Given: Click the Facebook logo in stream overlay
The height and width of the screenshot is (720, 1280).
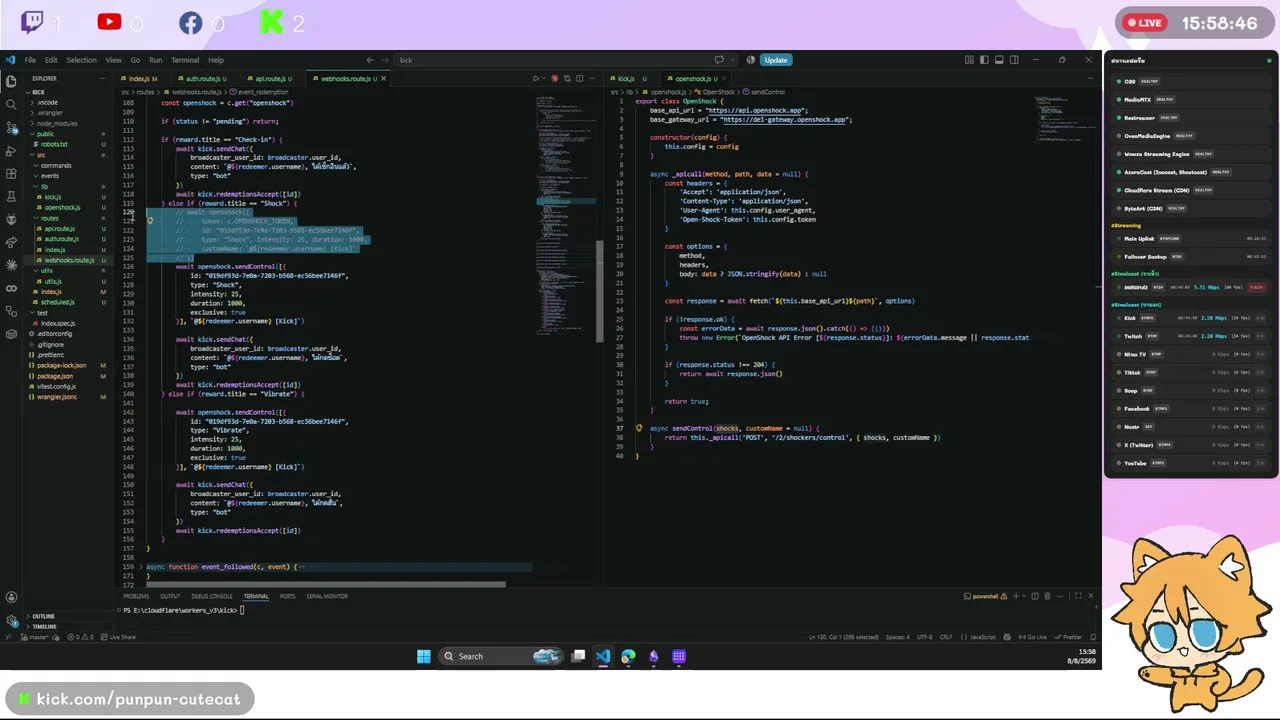Looking at the screenshot, I should [190, 22].
